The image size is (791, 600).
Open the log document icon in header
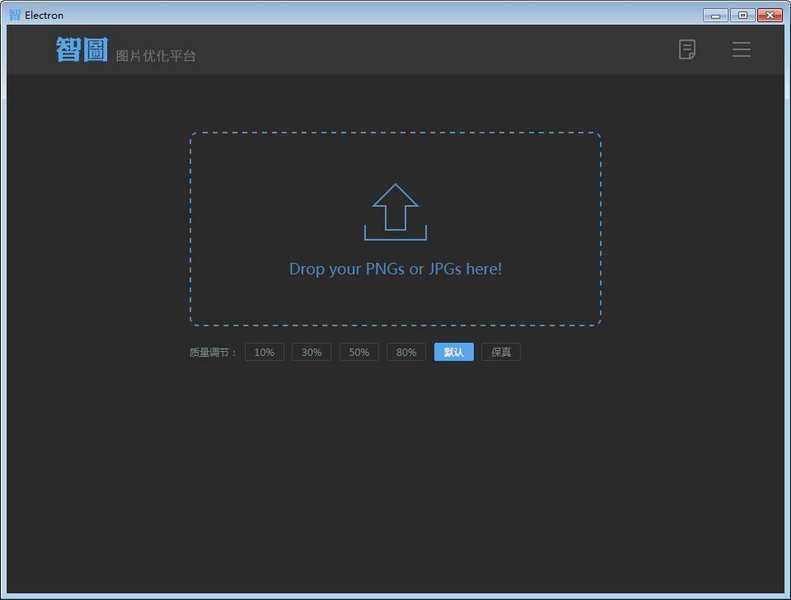(x=687, y=49)
